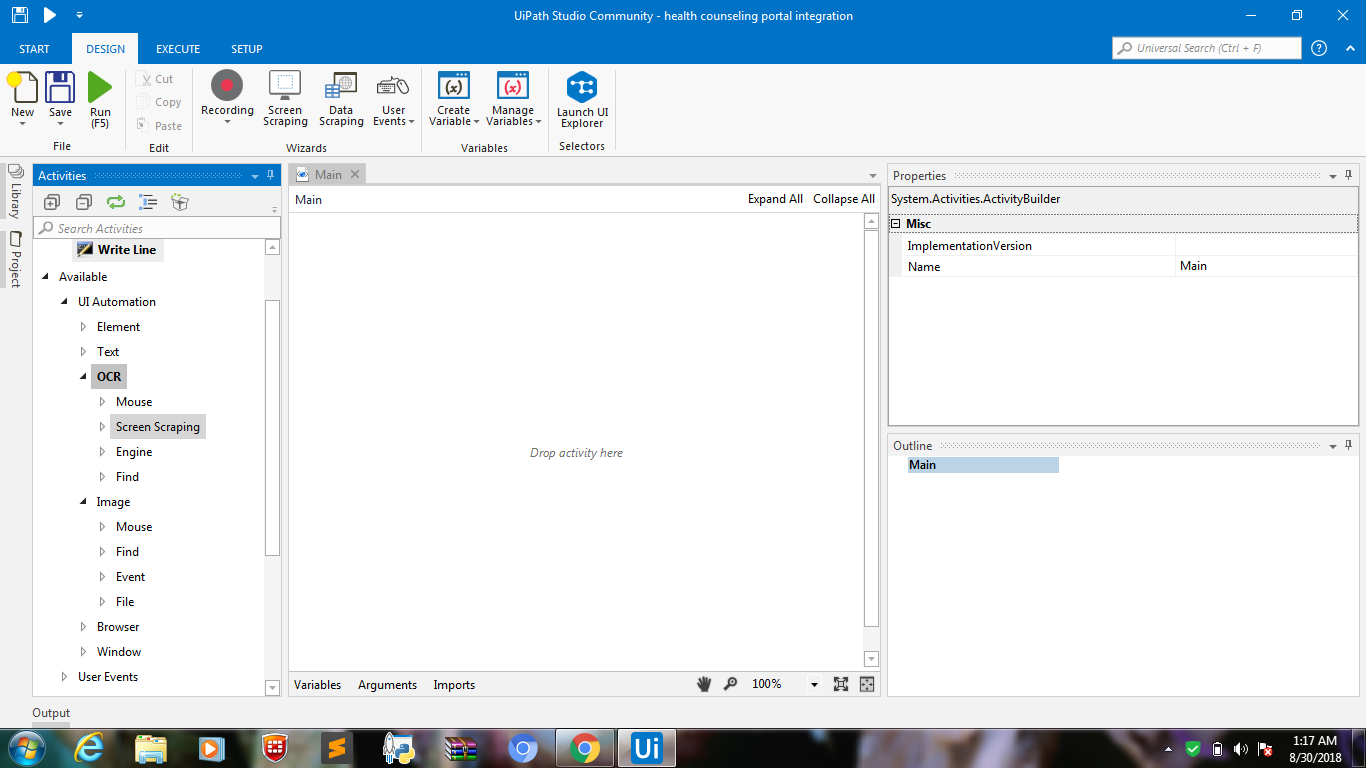Click the Name property value Main
This screenshot has width=1366, height=768.
coord(1266,266)
